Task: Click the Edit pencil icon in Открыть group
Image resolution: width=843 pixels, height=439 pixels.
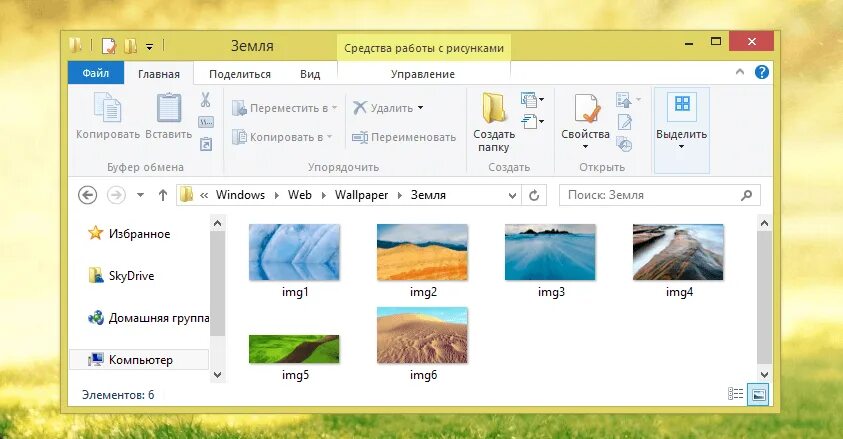Action: tap(625, 123)
